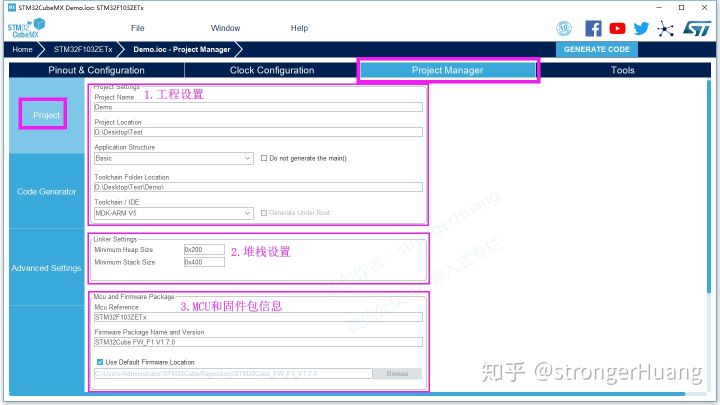This screenshot has height=405, width=720.
Task: Click the horizontal scrollbar at the bottom
Action: 347,394
